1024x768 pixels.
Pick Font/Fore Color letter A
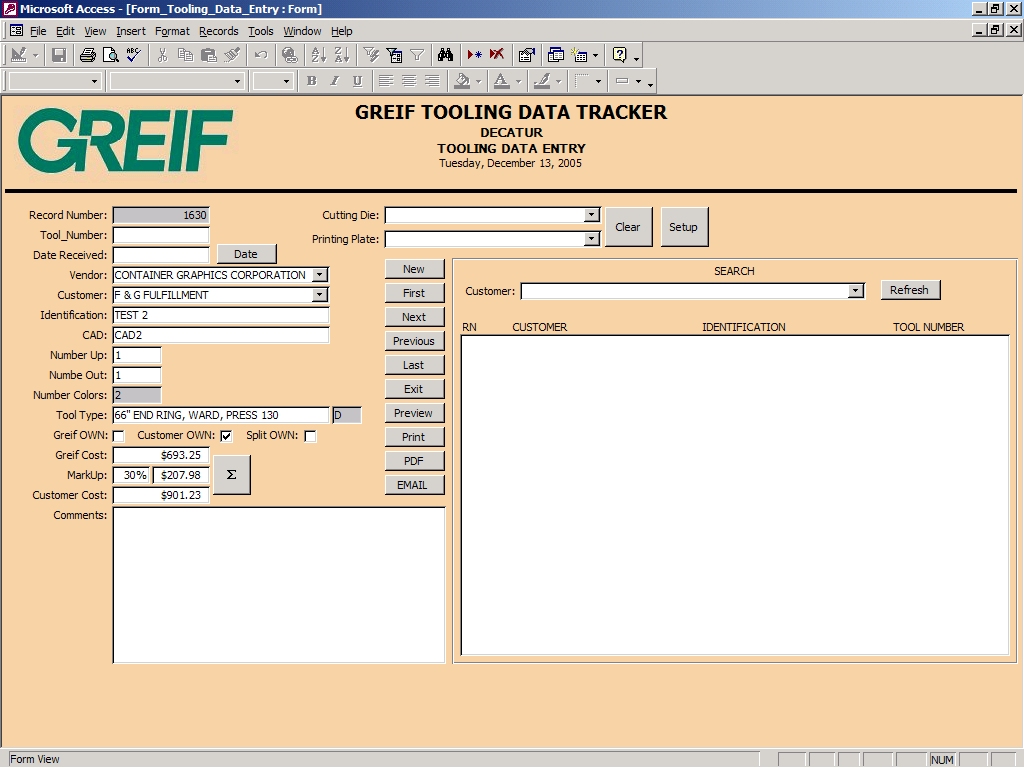(x=501, y=81)
